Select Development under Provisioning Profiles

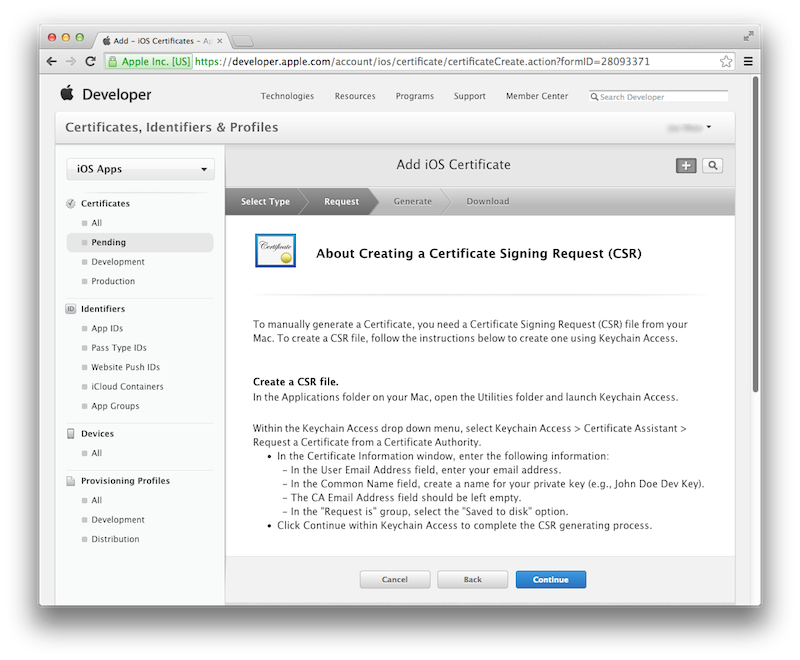pos(118,520)
